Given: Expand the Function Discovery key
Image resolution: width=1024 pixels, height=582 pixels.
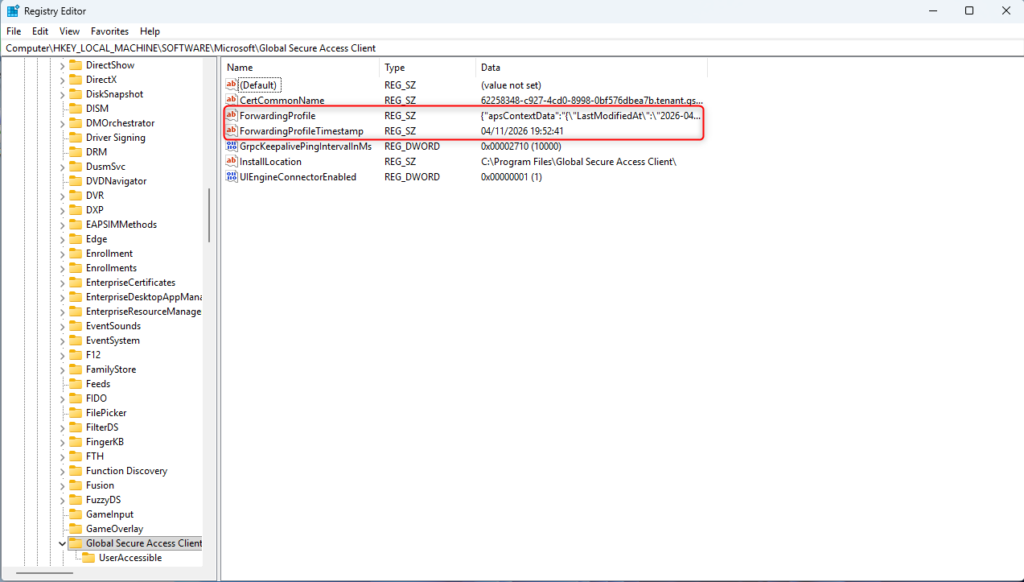Looking at the screenshot, I should (x=62, y=471).
